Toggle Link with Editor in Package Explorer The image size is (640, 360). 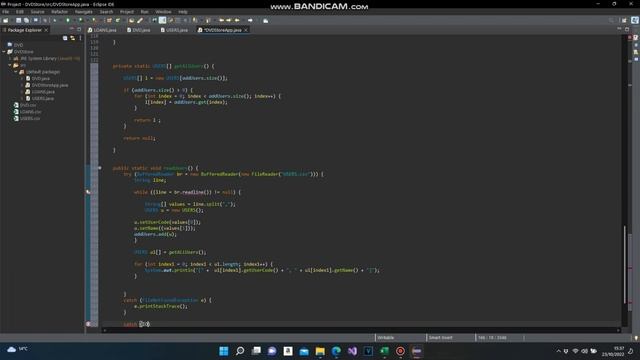(x=73, y=38)
